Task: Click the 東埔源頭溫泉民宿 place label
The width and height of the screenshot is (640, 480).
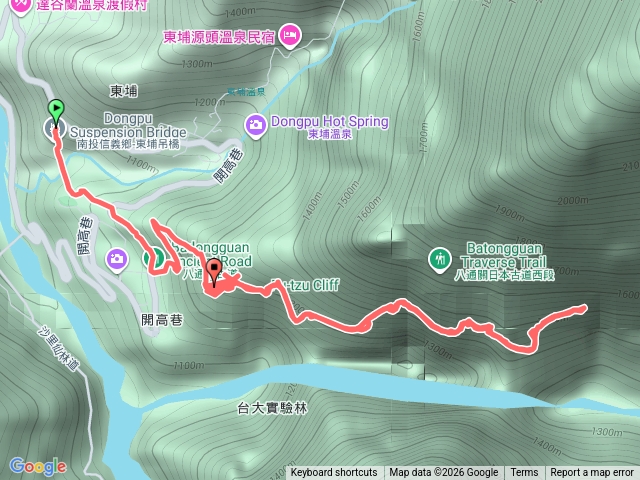Action: tap(219, 37)
